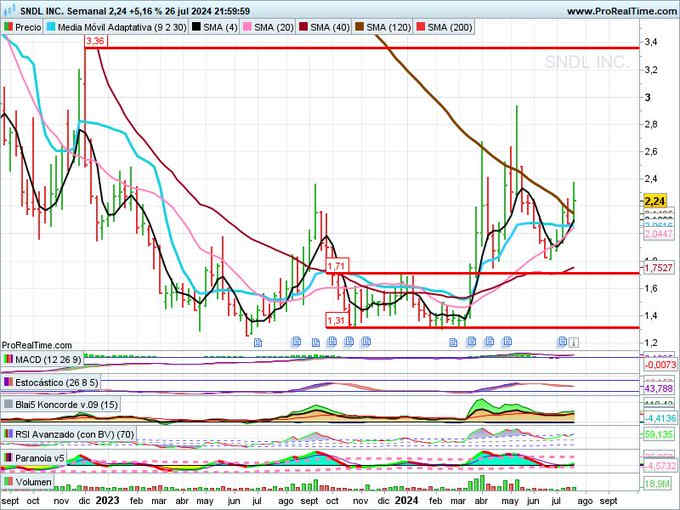680x510 pixels.
Task: Click the Estocástico indicator icon
Action: [x=8, y=382]
